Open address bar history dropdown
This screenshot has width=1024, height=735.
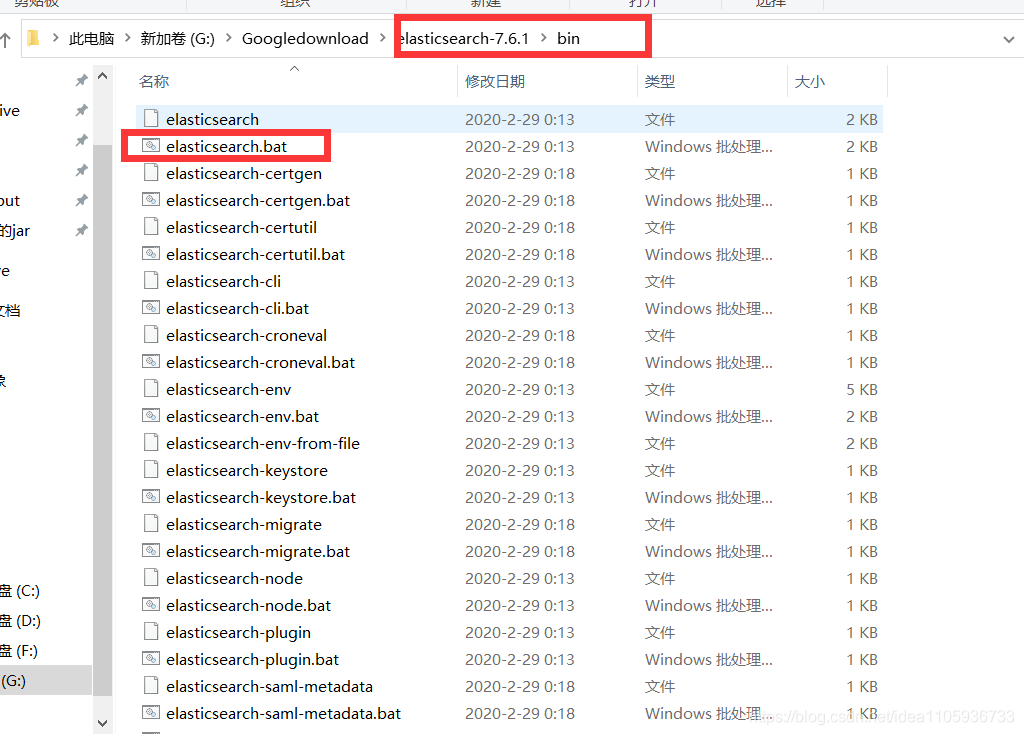pos(1008,39)
